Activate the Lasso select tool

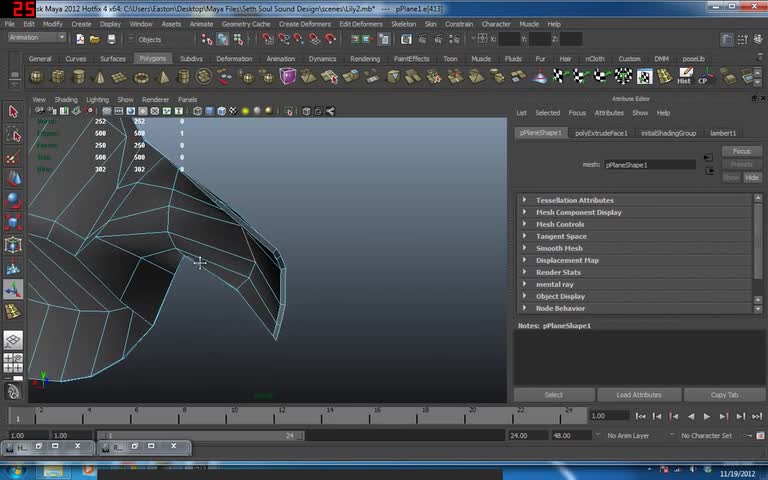click(x=13, y=135)
